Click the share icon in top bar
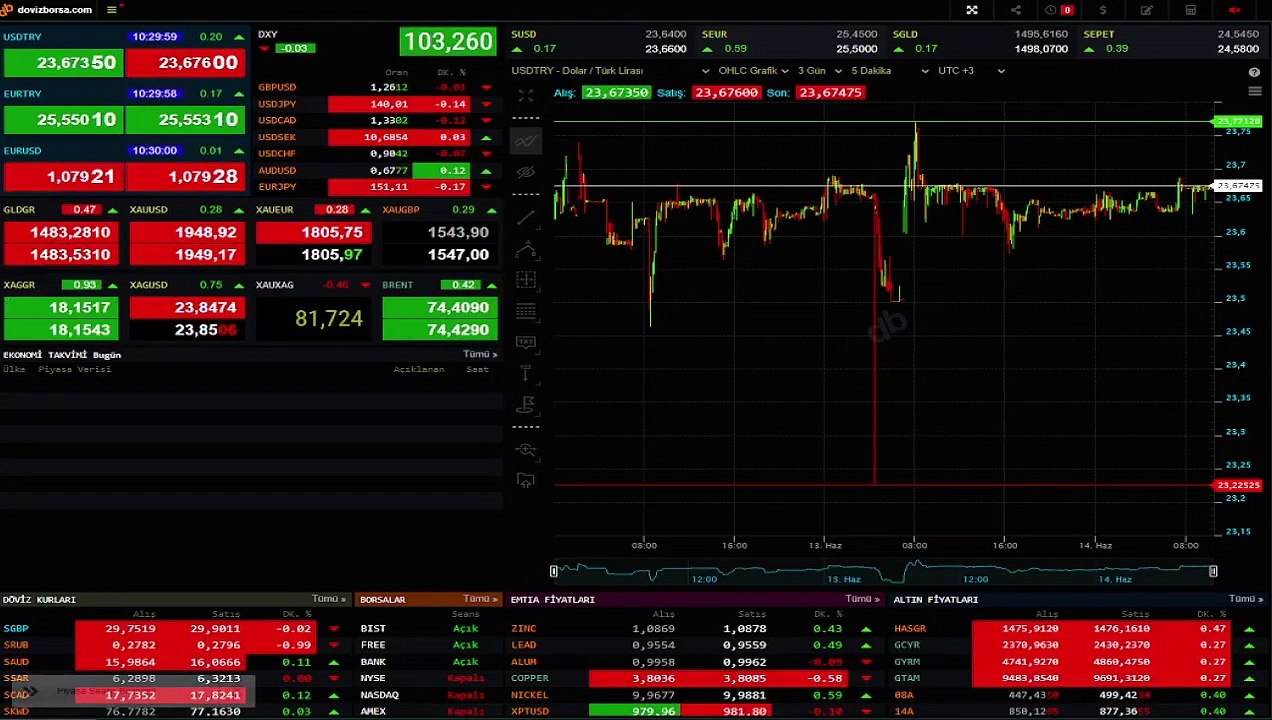Viewport: 1272px width, 720px height. click(x=1016, y=10)
